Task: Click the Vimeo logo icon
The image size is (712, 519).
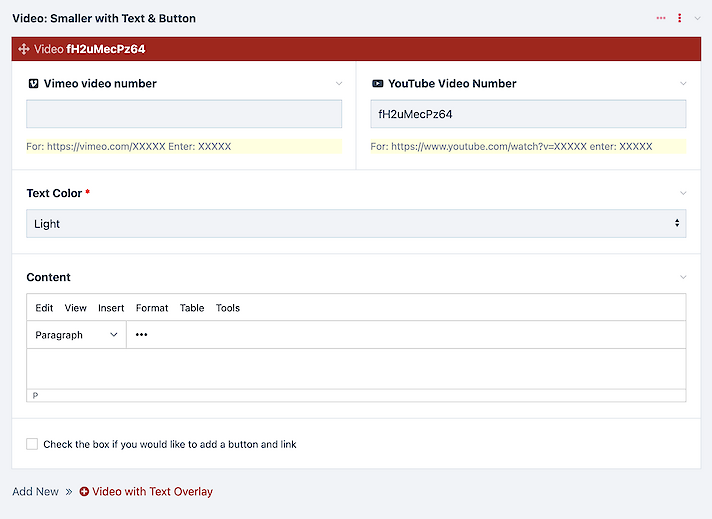Action: tap(33, 84)
